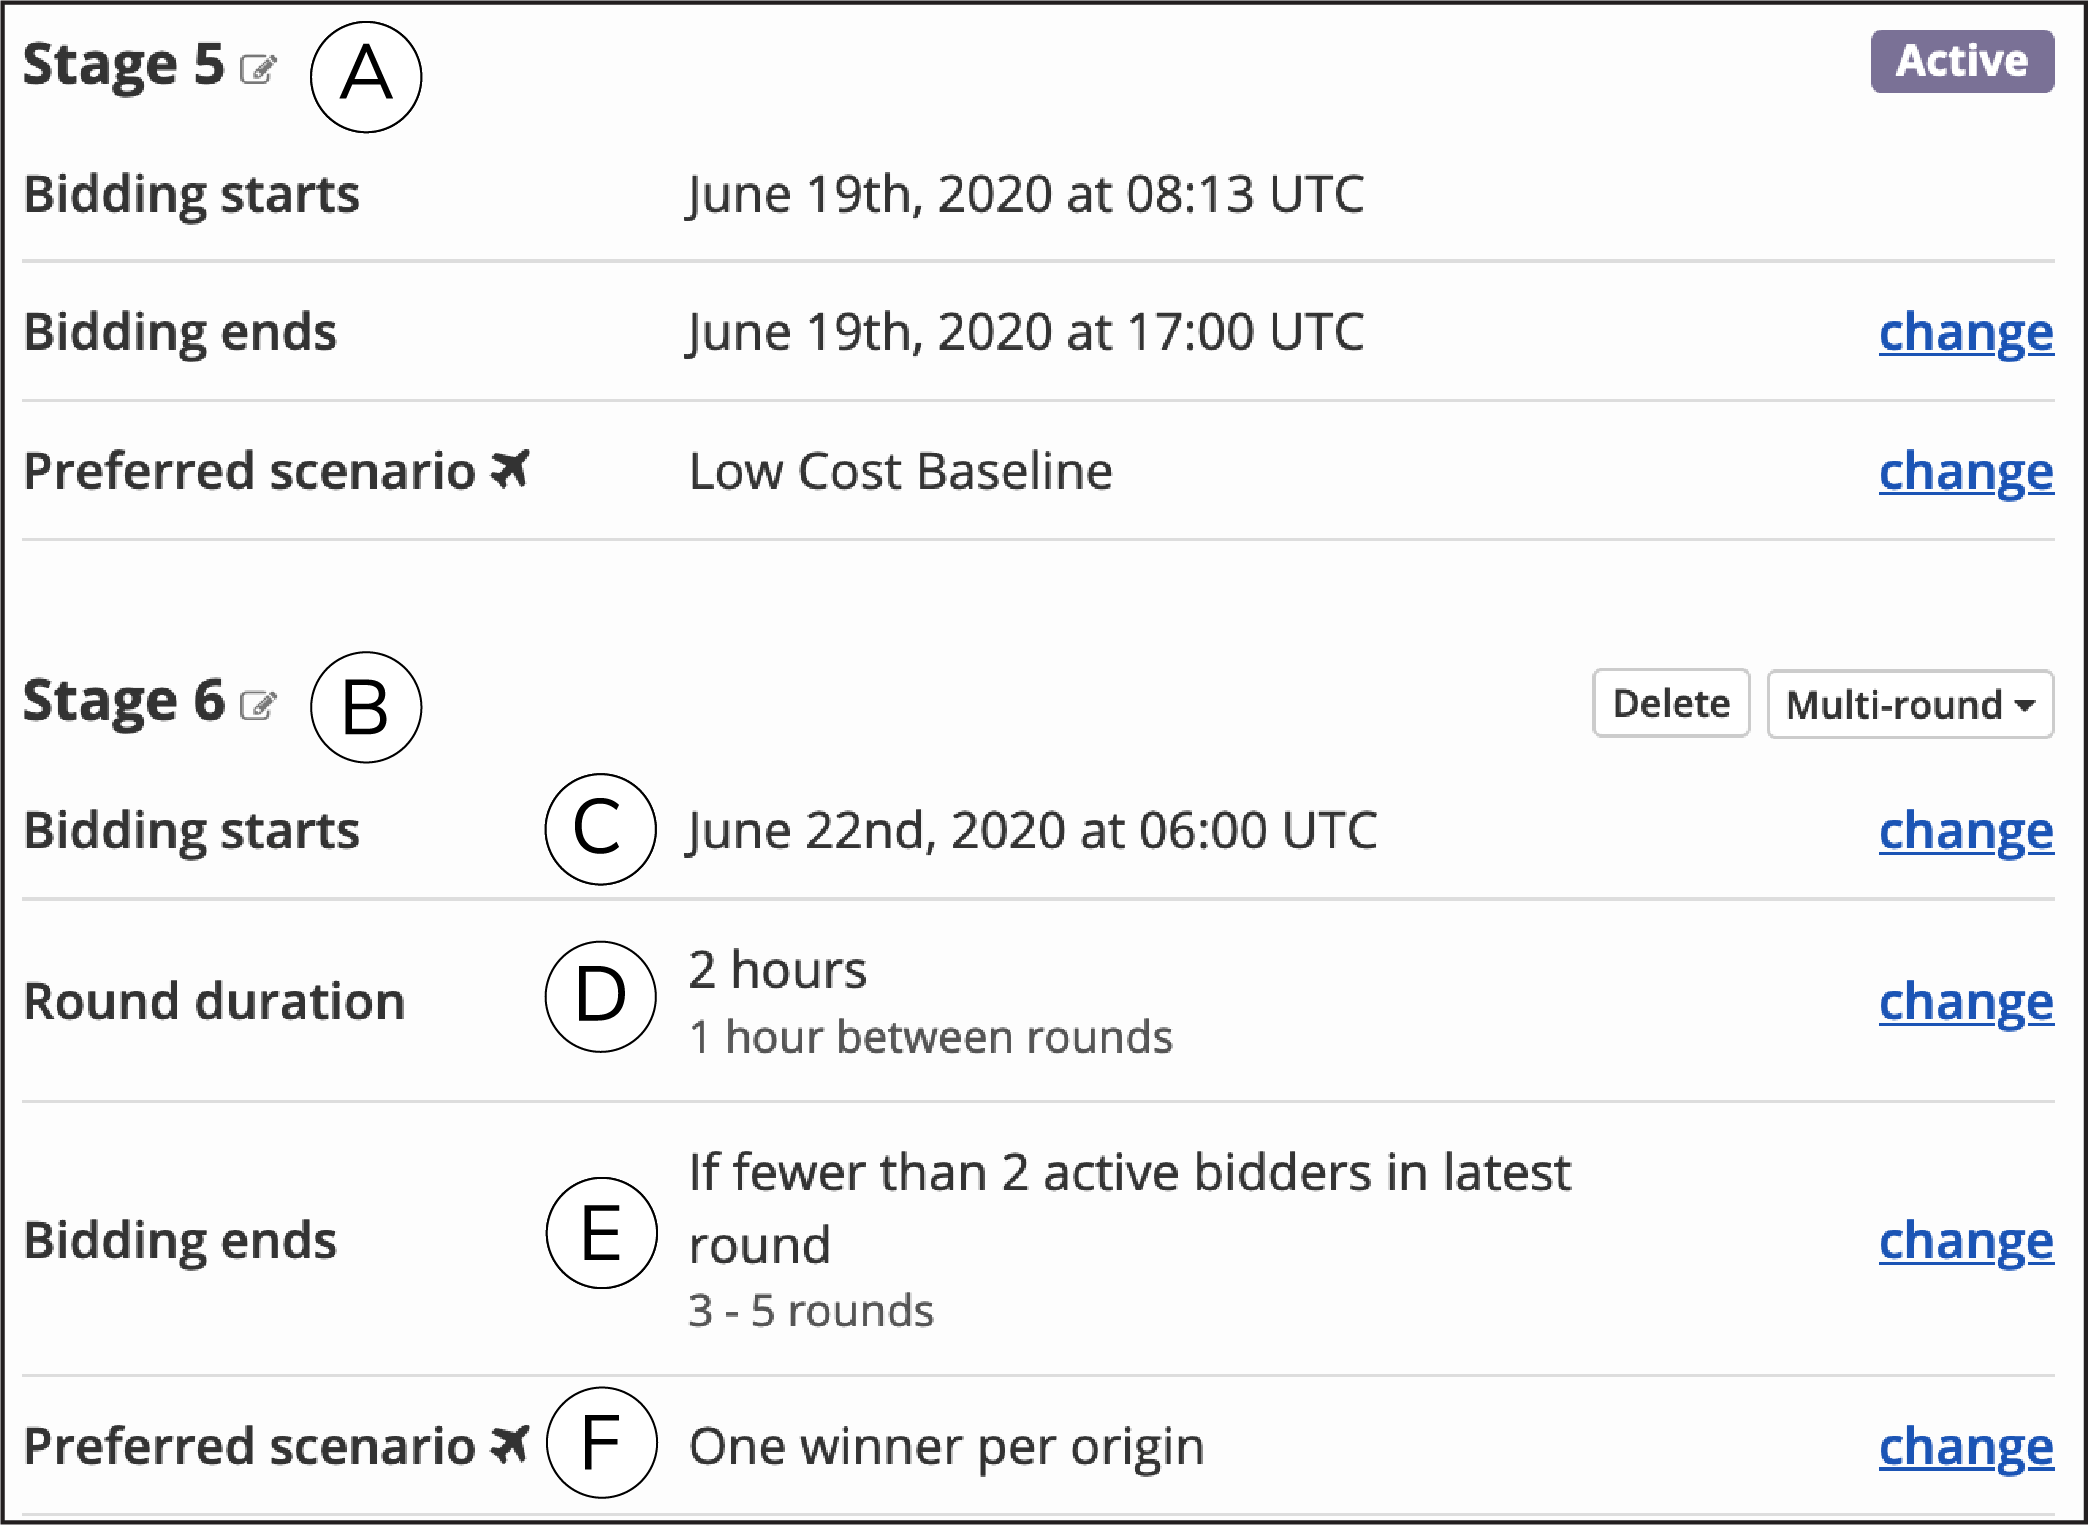Click the Active status badge on Stage 5
Image resolution: width=2089 pixels, height=1525 pixels.
1962,62
